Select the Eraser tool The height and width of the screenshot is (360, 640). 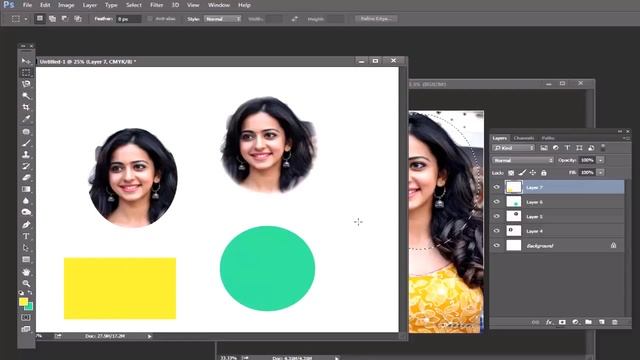point(26,178)
